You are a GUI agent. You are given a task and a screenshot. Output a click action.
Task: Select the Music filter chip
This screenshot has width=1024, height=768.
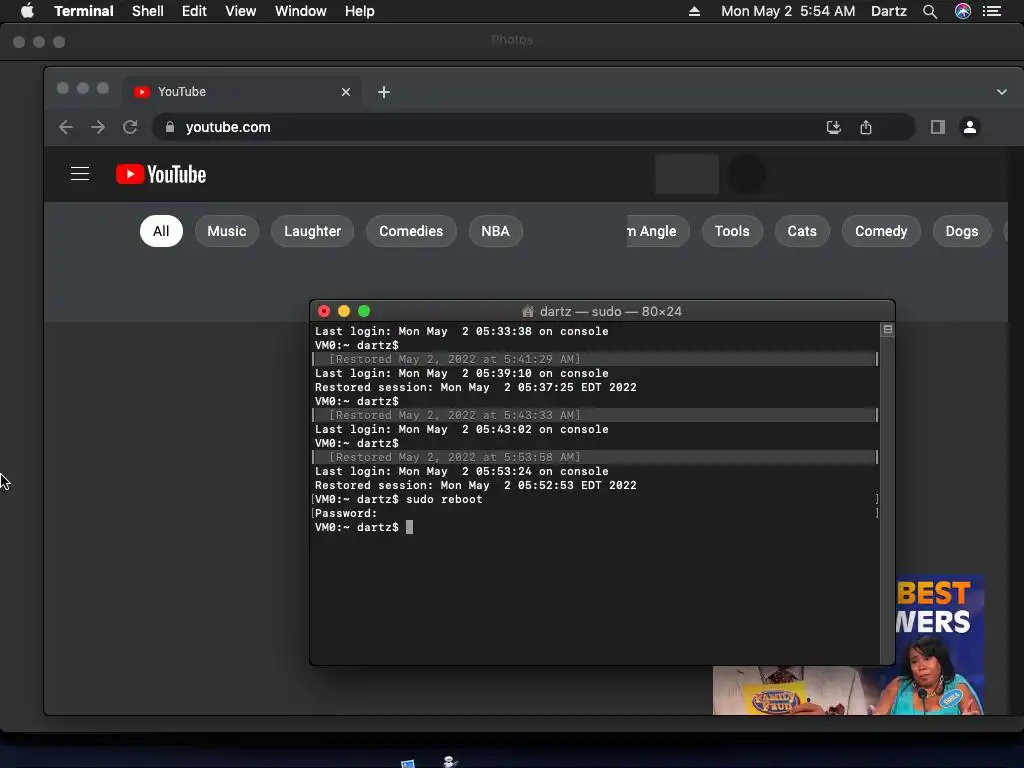tap(227, 231)
